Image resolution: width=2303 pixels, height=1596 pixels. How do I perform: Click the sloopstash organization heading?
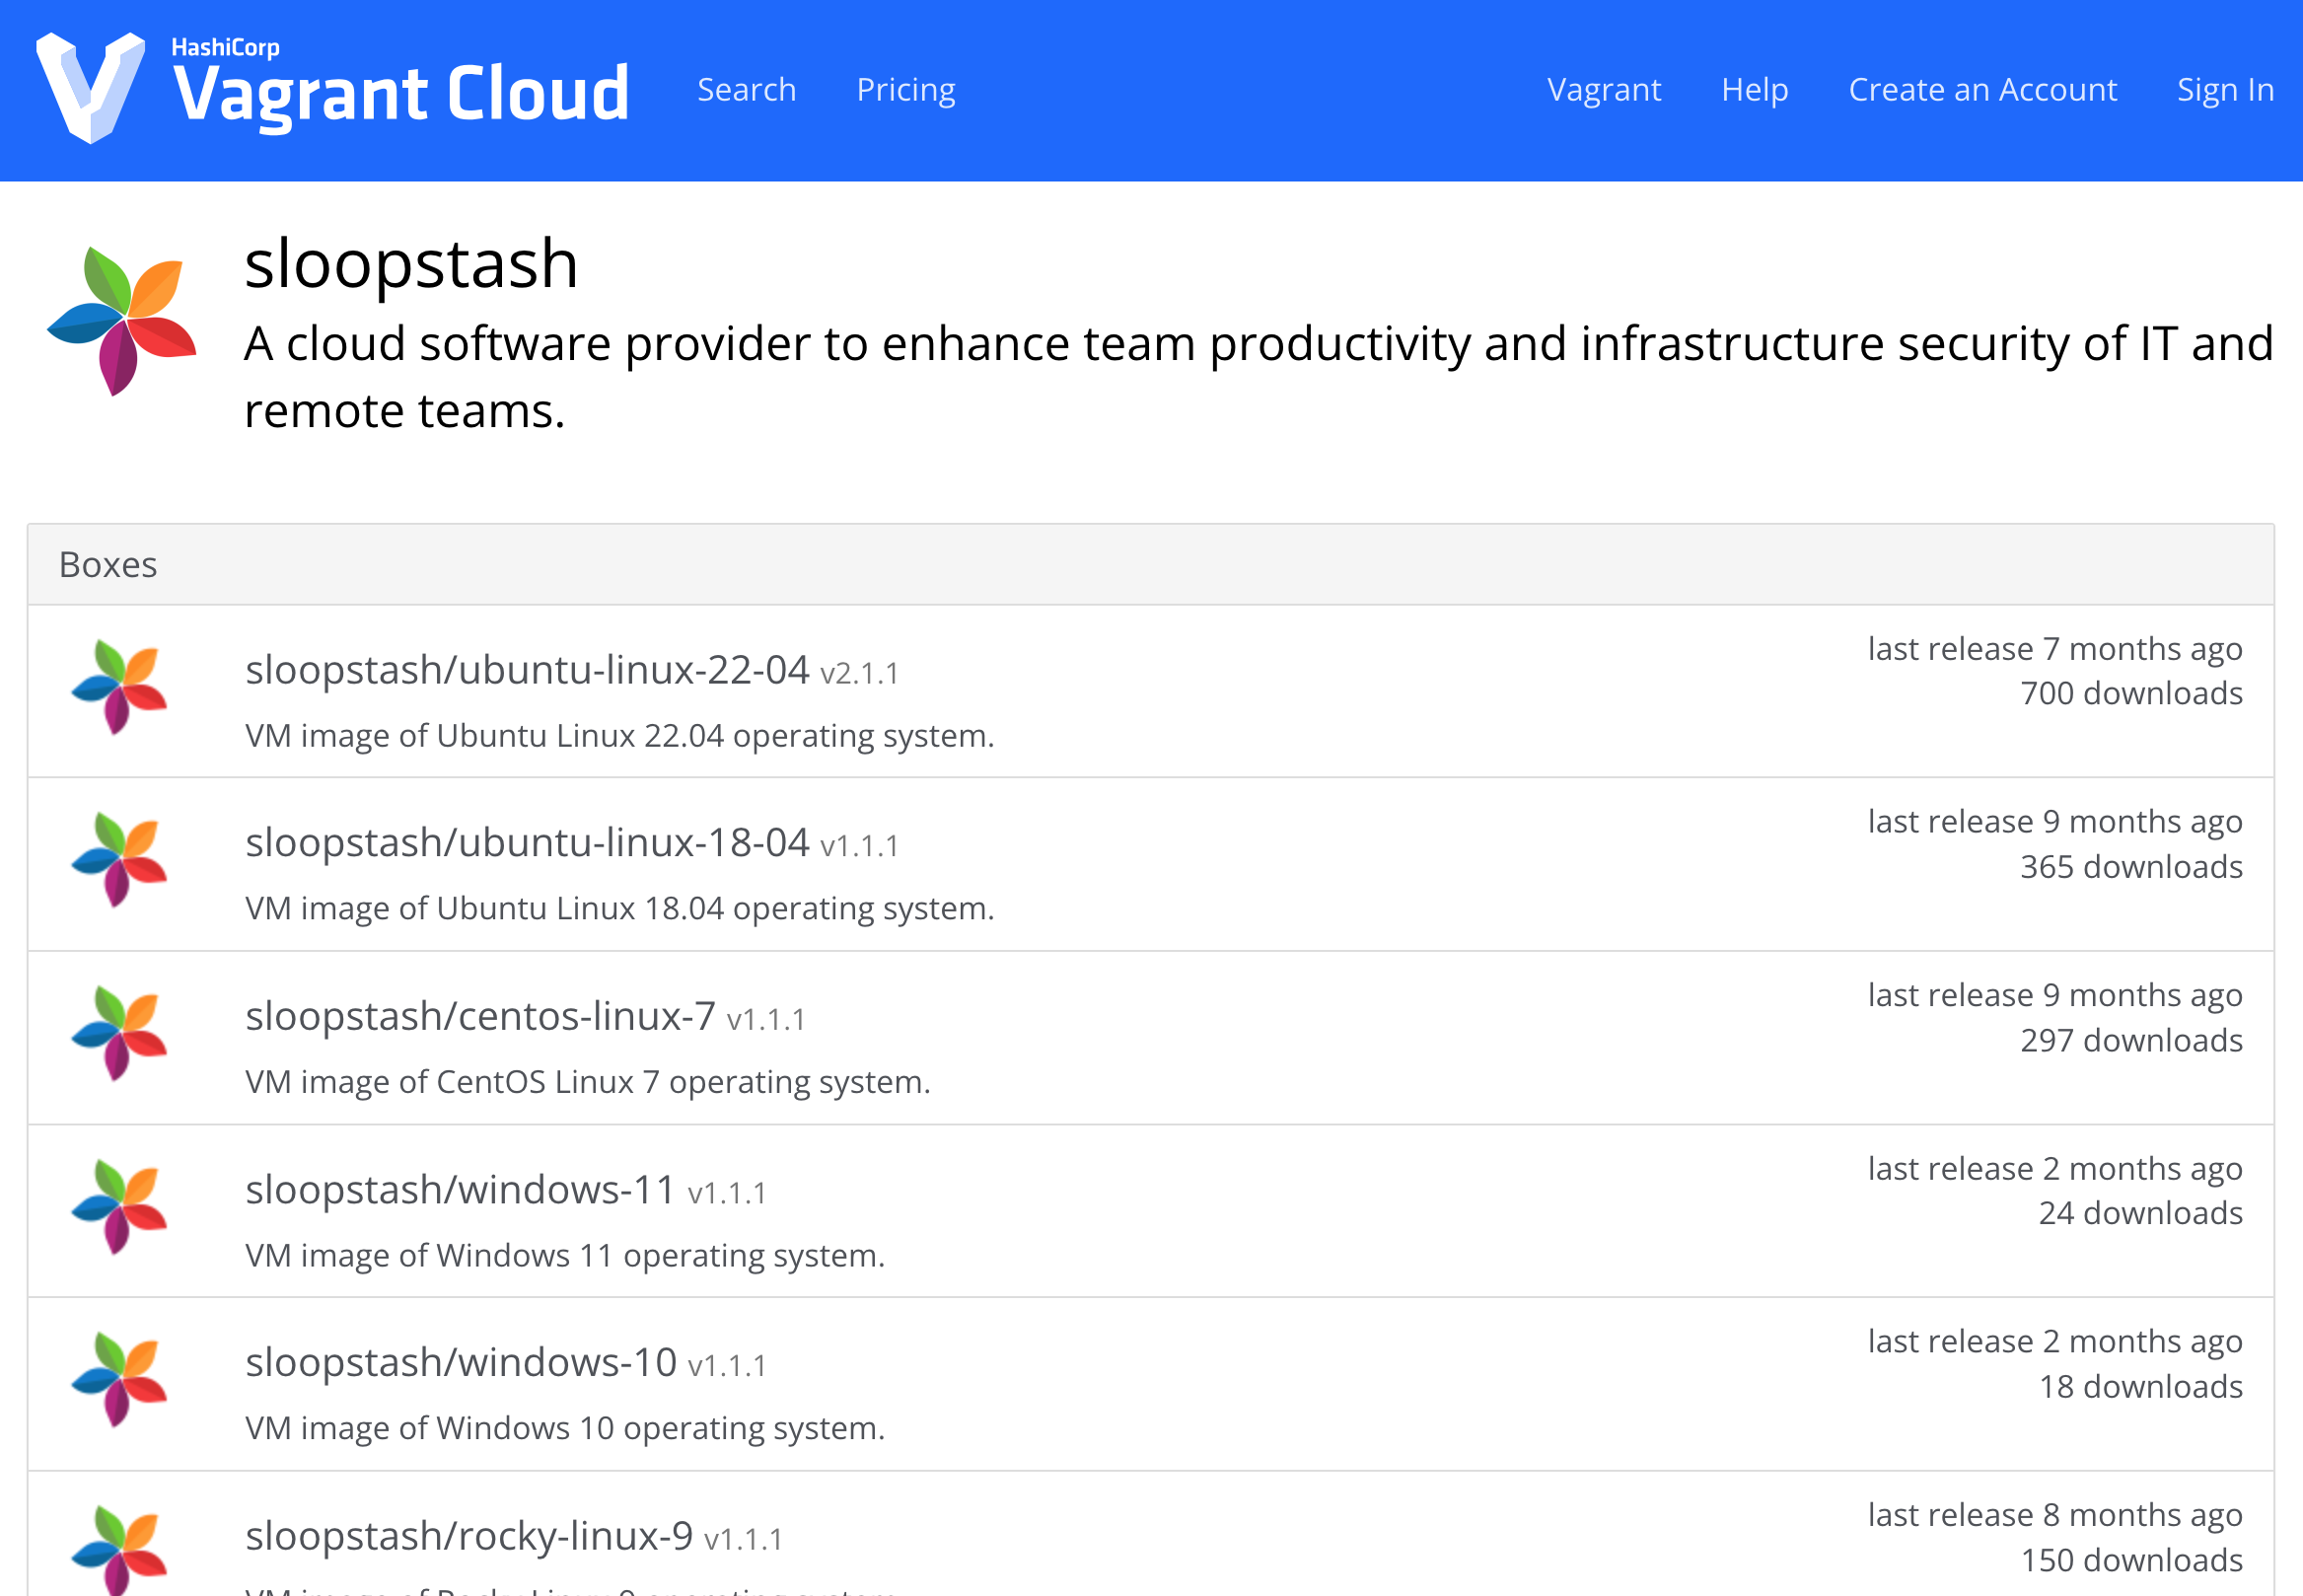coord(411,264)
